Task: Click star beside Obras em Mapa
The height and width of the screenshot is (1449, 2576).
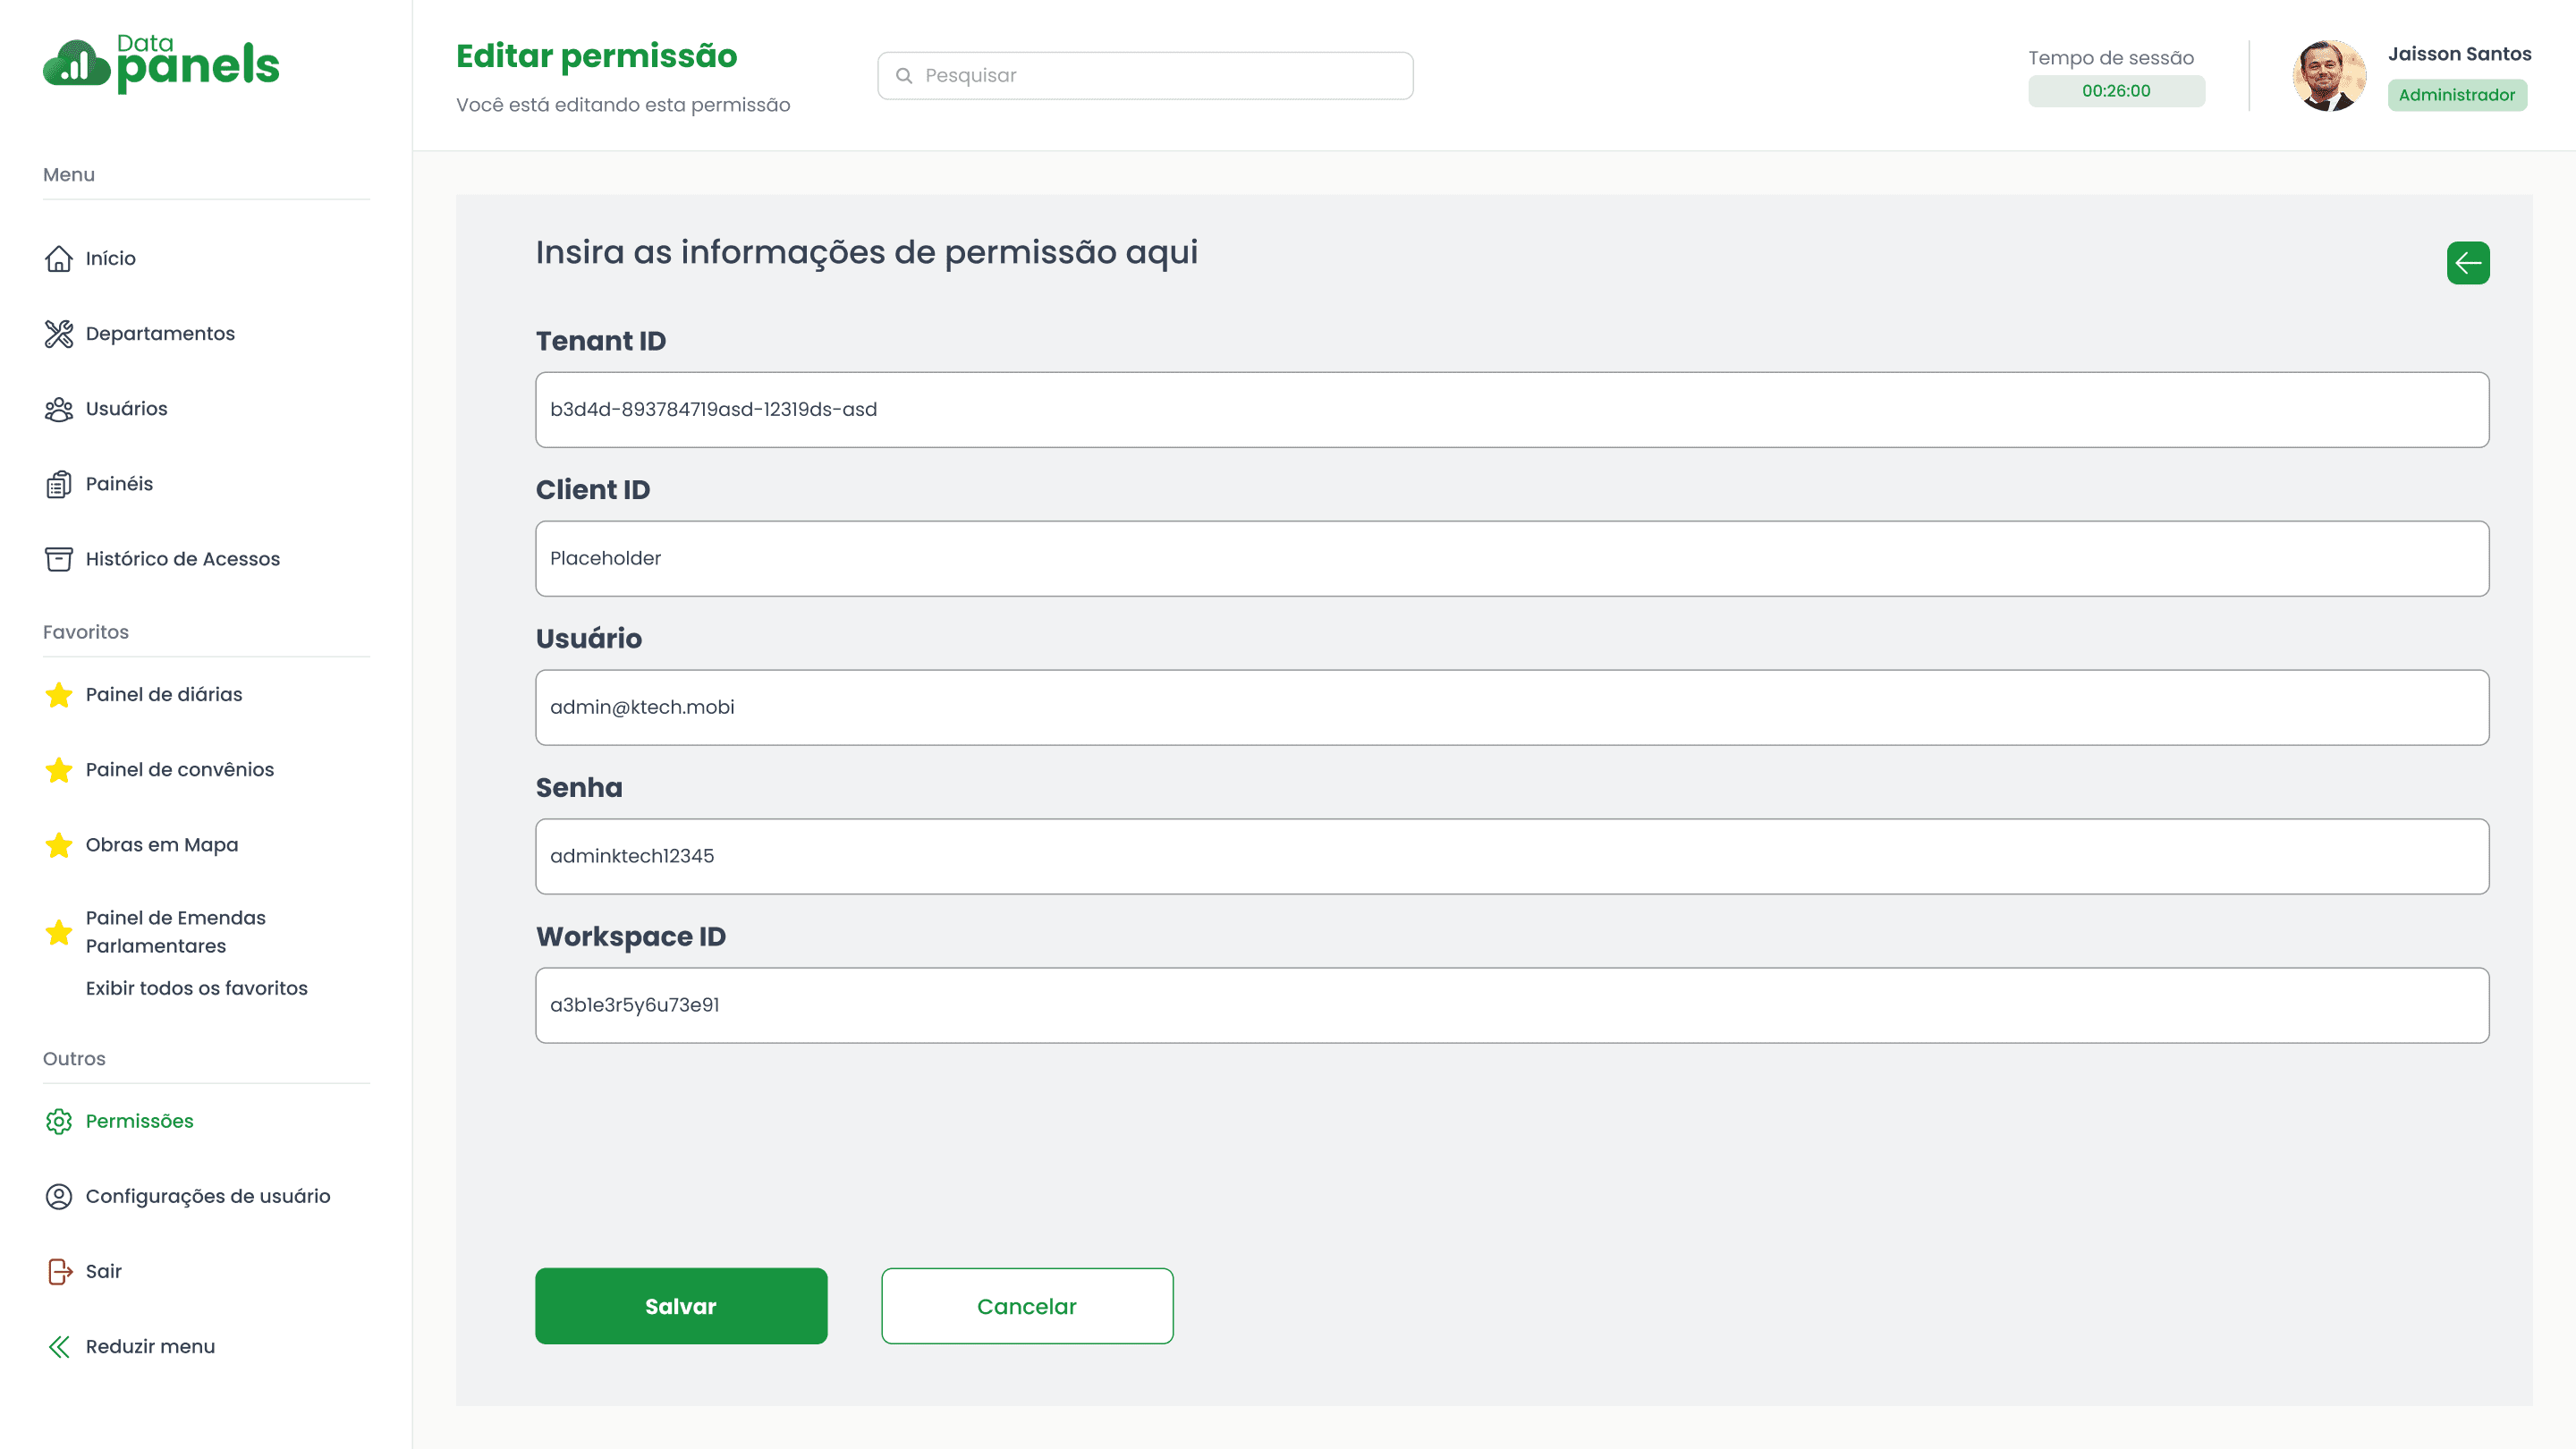Action: 59,845
